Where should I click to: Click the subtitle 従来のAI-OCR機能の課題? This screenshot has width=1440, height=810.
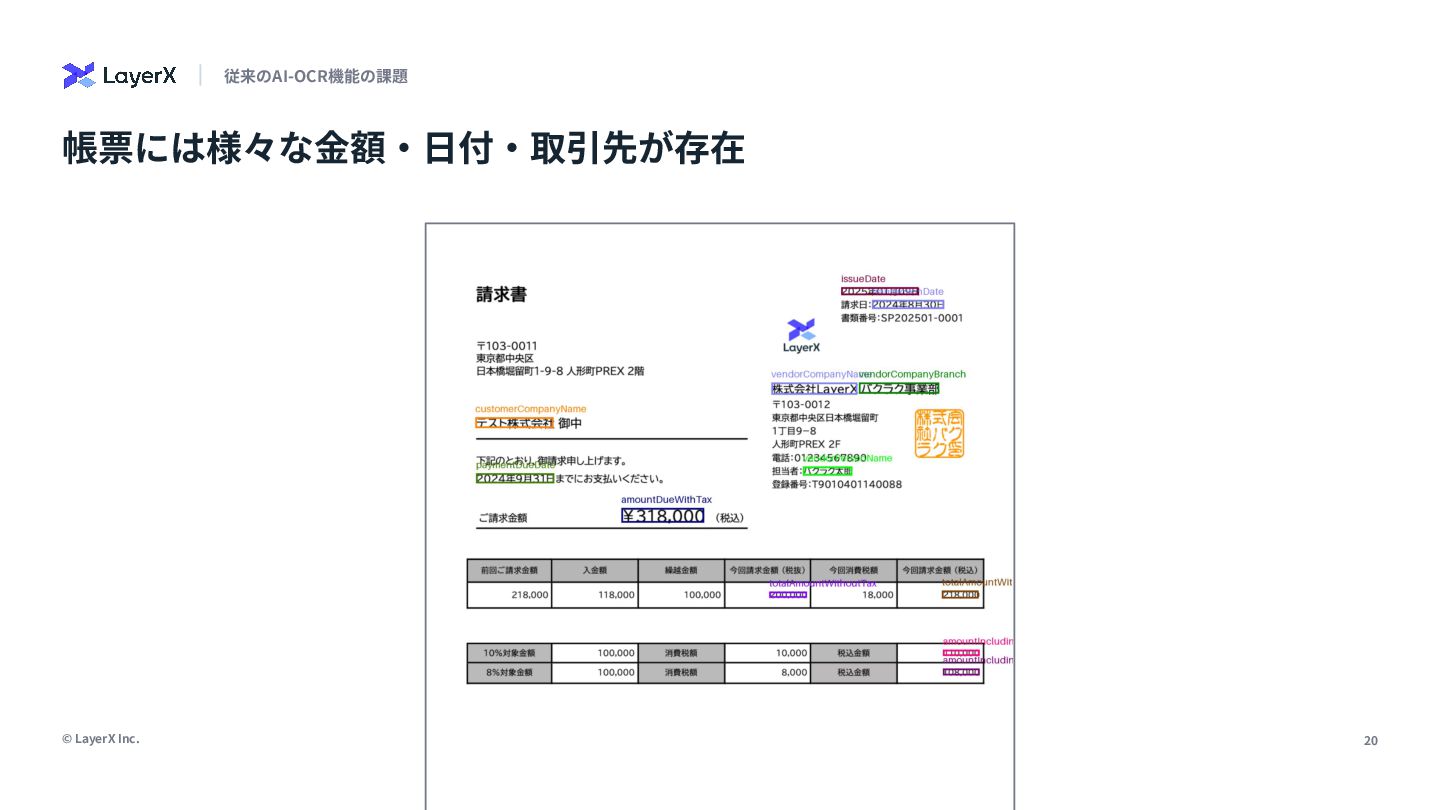(316, 76)
